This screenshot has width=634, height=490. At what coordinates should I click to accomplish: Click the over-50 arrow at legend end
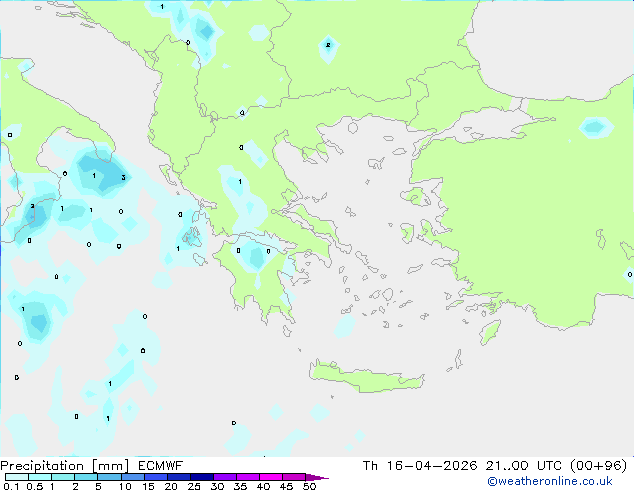[x=317, y=477]
